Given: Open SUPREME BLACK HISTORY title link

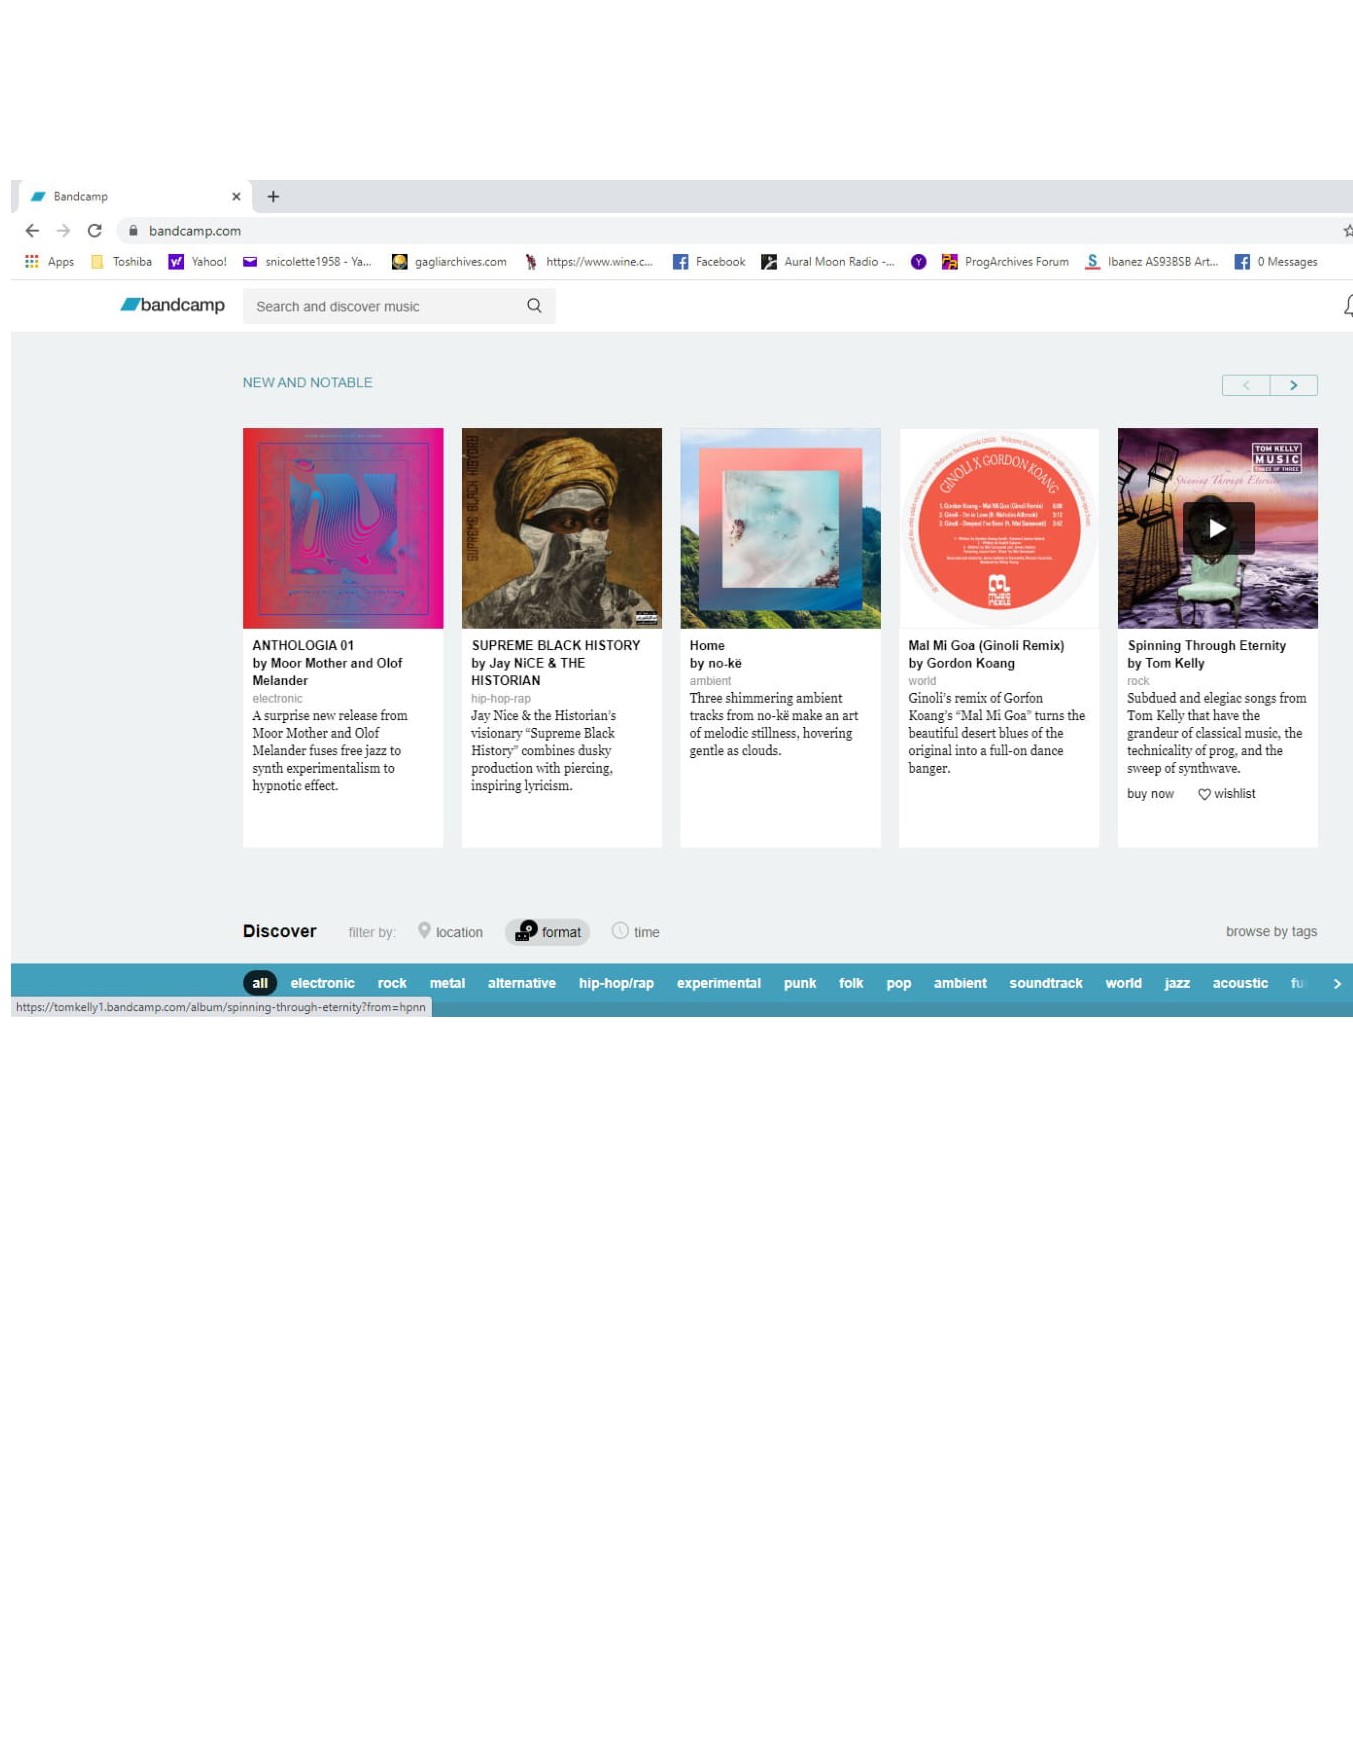Looking at the screenshot, I should coord(556,646).
